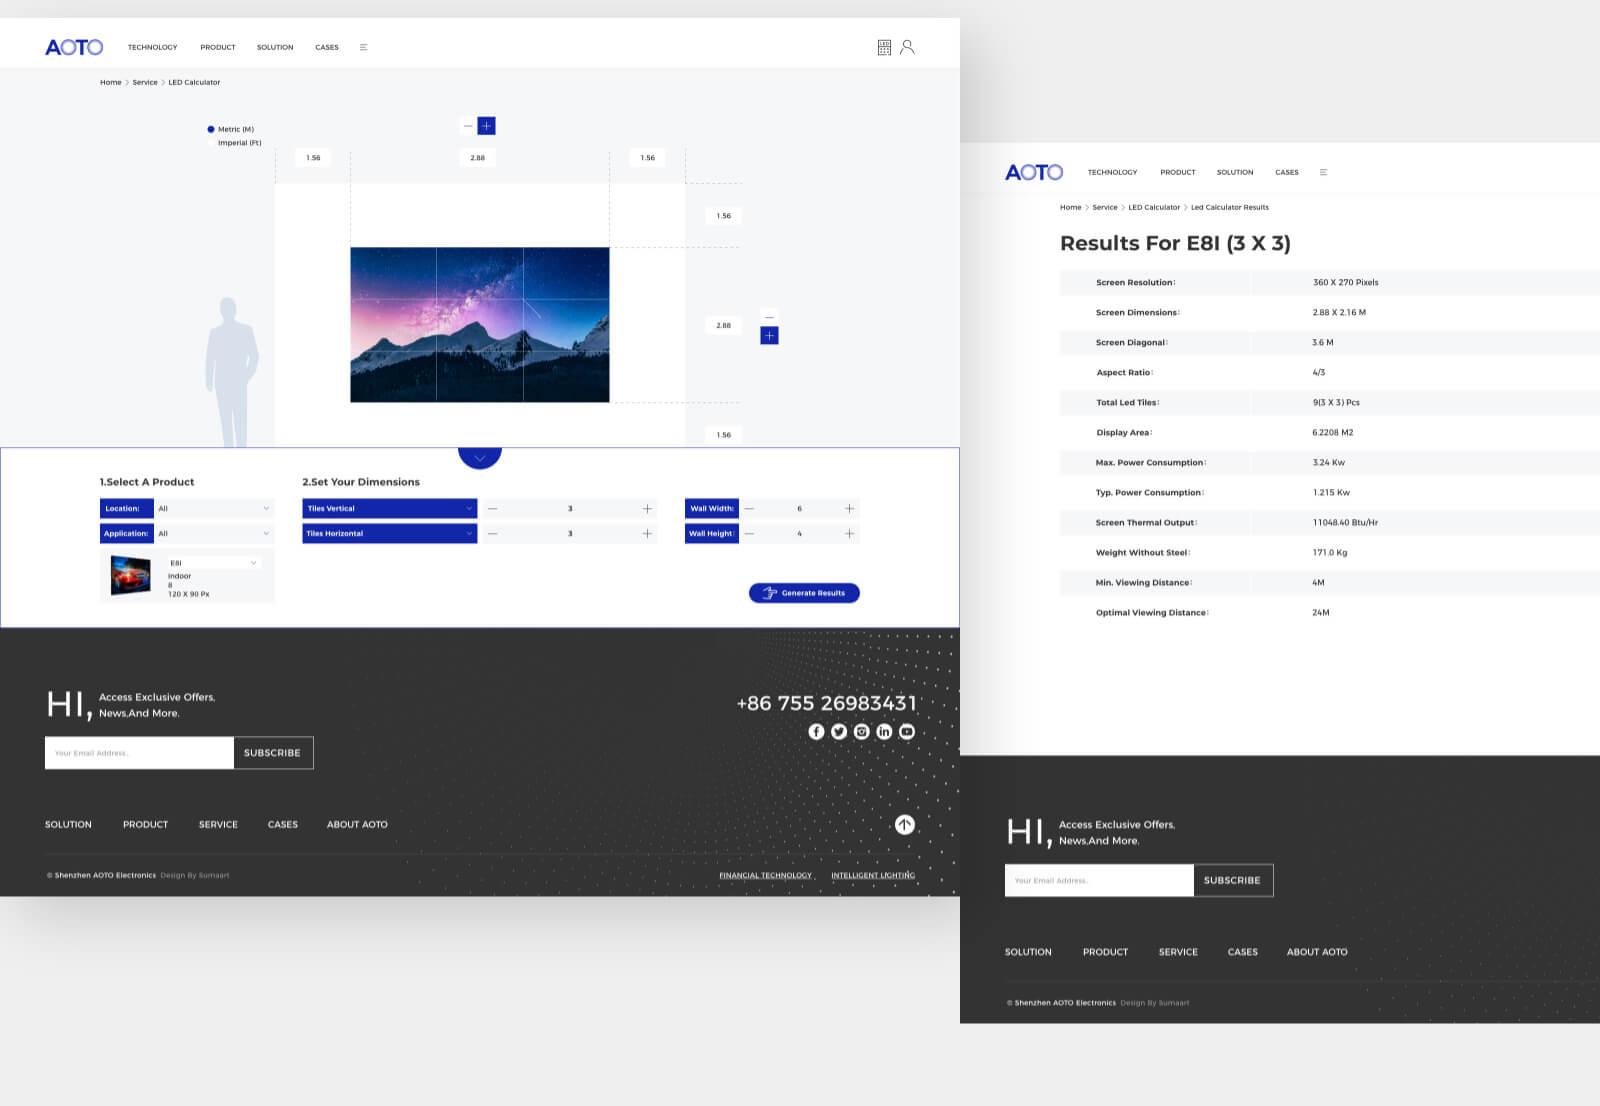Click the LinkedIn social icon
The height and width of the screenshot is (1106, 1600).
click(x=884, y=732)
